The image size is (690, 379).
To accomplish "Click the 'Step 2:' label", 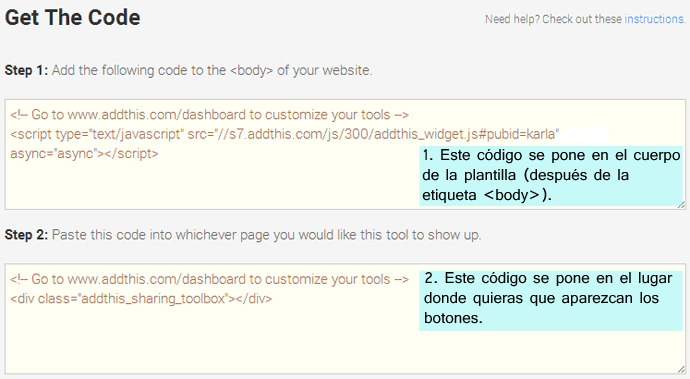I will coord(26,235).
